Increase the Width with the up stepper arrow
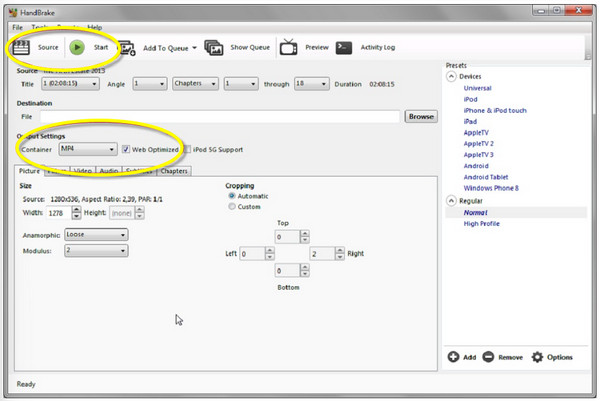 pos(76,210)
